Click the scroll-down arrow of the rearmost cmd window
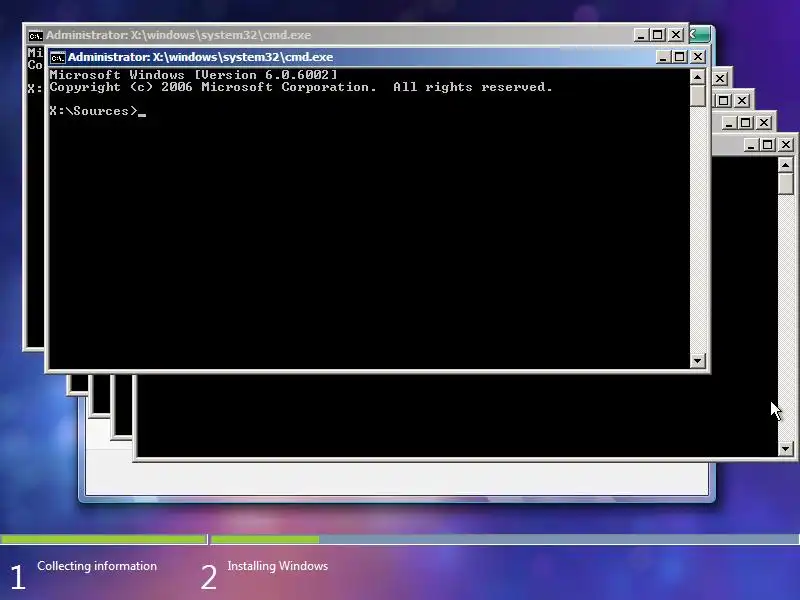The image size is (800, 600). coord(786,448)
